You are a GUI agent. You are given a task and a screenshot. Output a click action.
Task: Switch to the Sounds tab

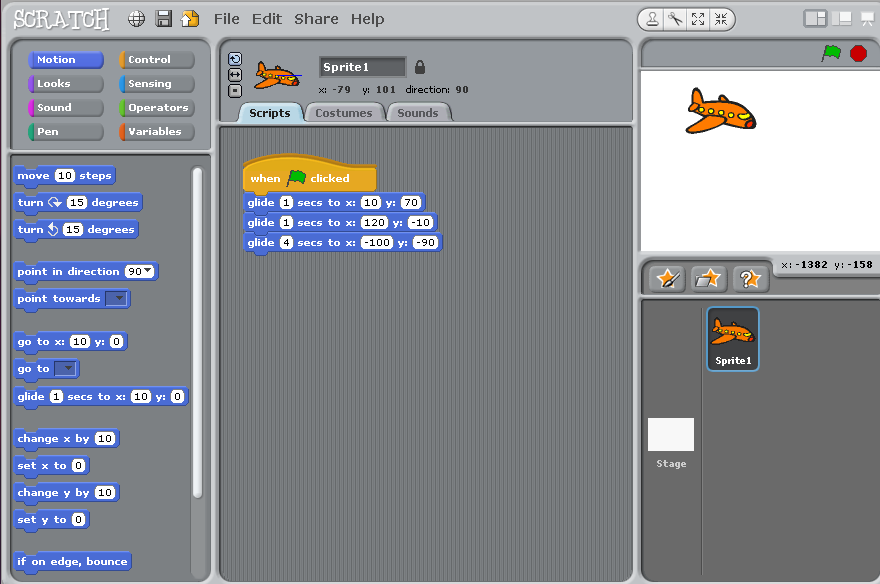(418, 113)
